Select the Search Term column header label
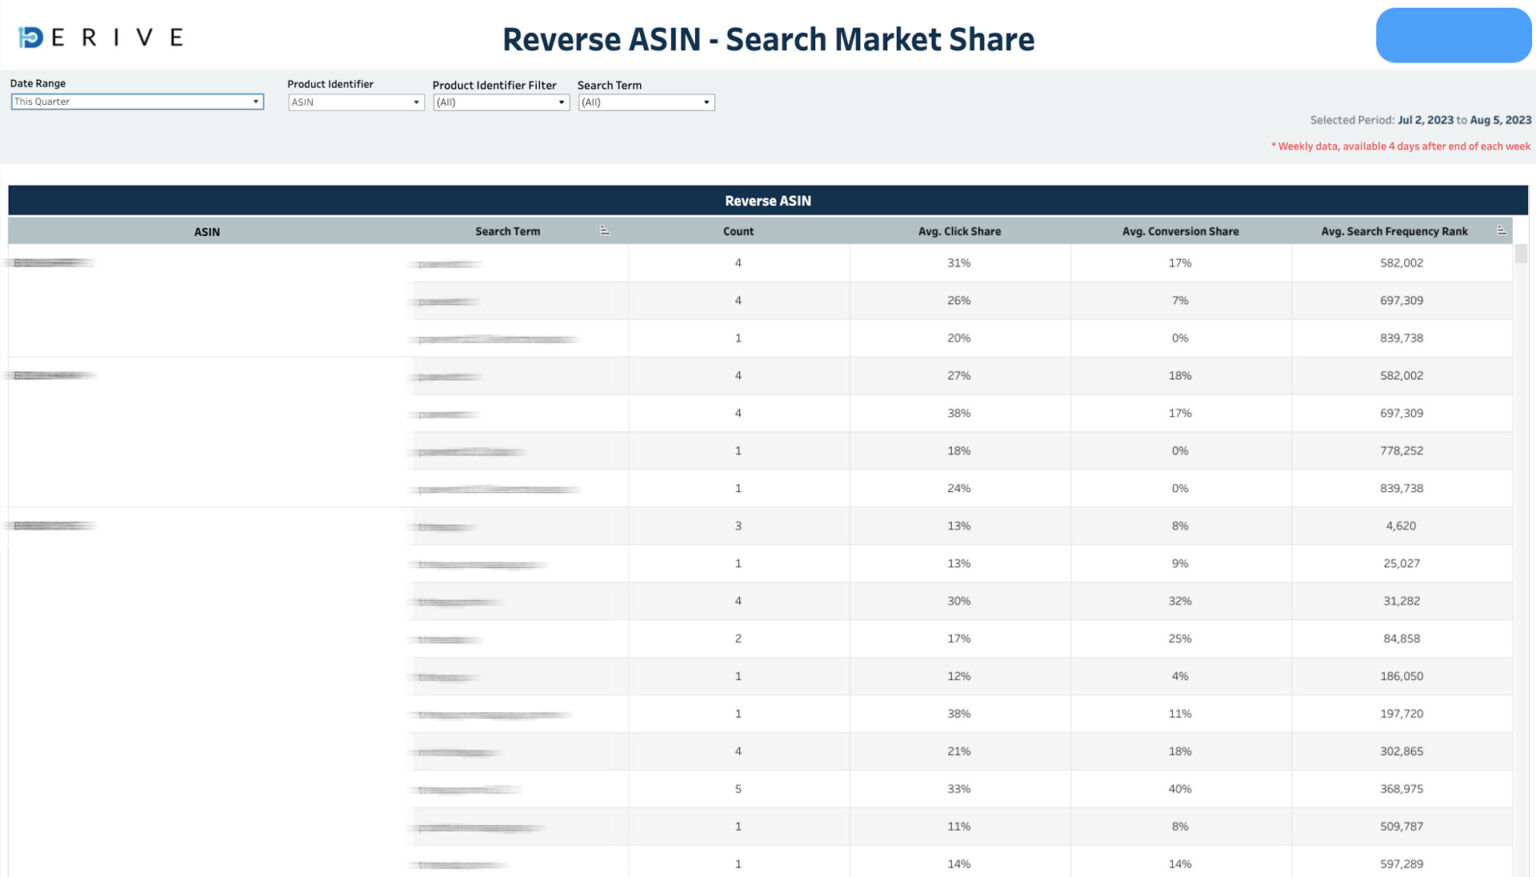This screenshot has height=877, width=1536. [x=507, y=231]
